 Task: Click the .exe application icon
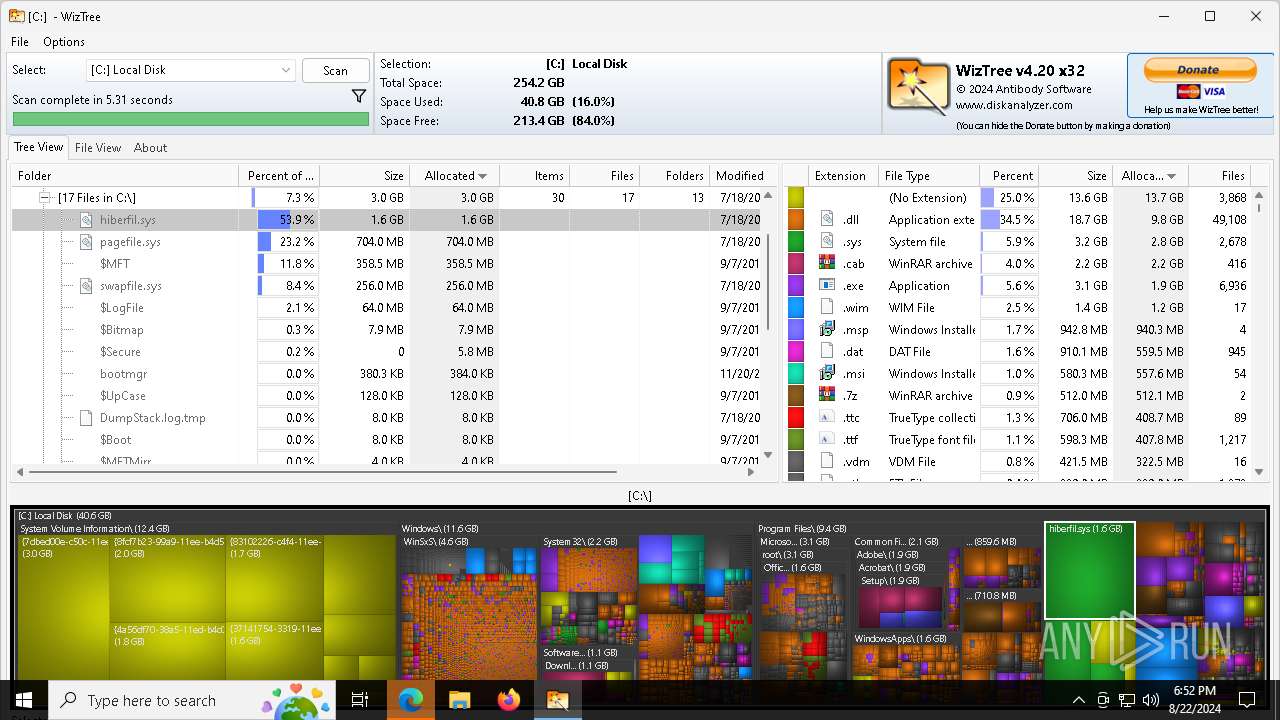pos(827,286)
